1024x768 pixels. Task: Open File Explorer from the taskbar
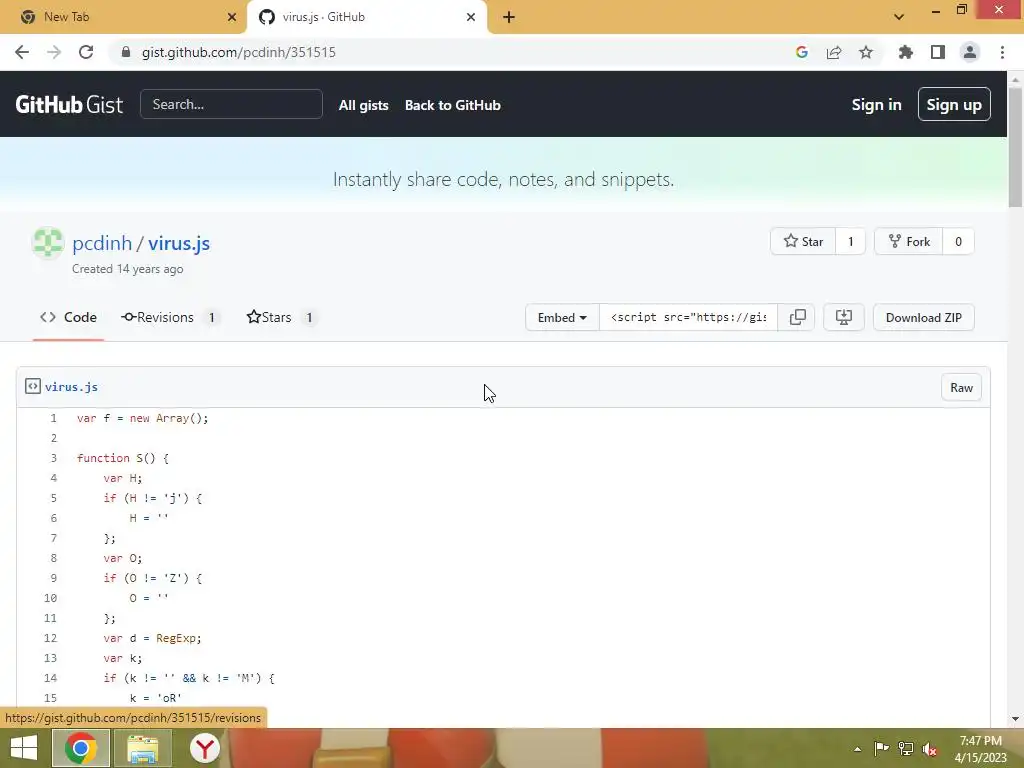pyautogui.click(x=142, y=748)
